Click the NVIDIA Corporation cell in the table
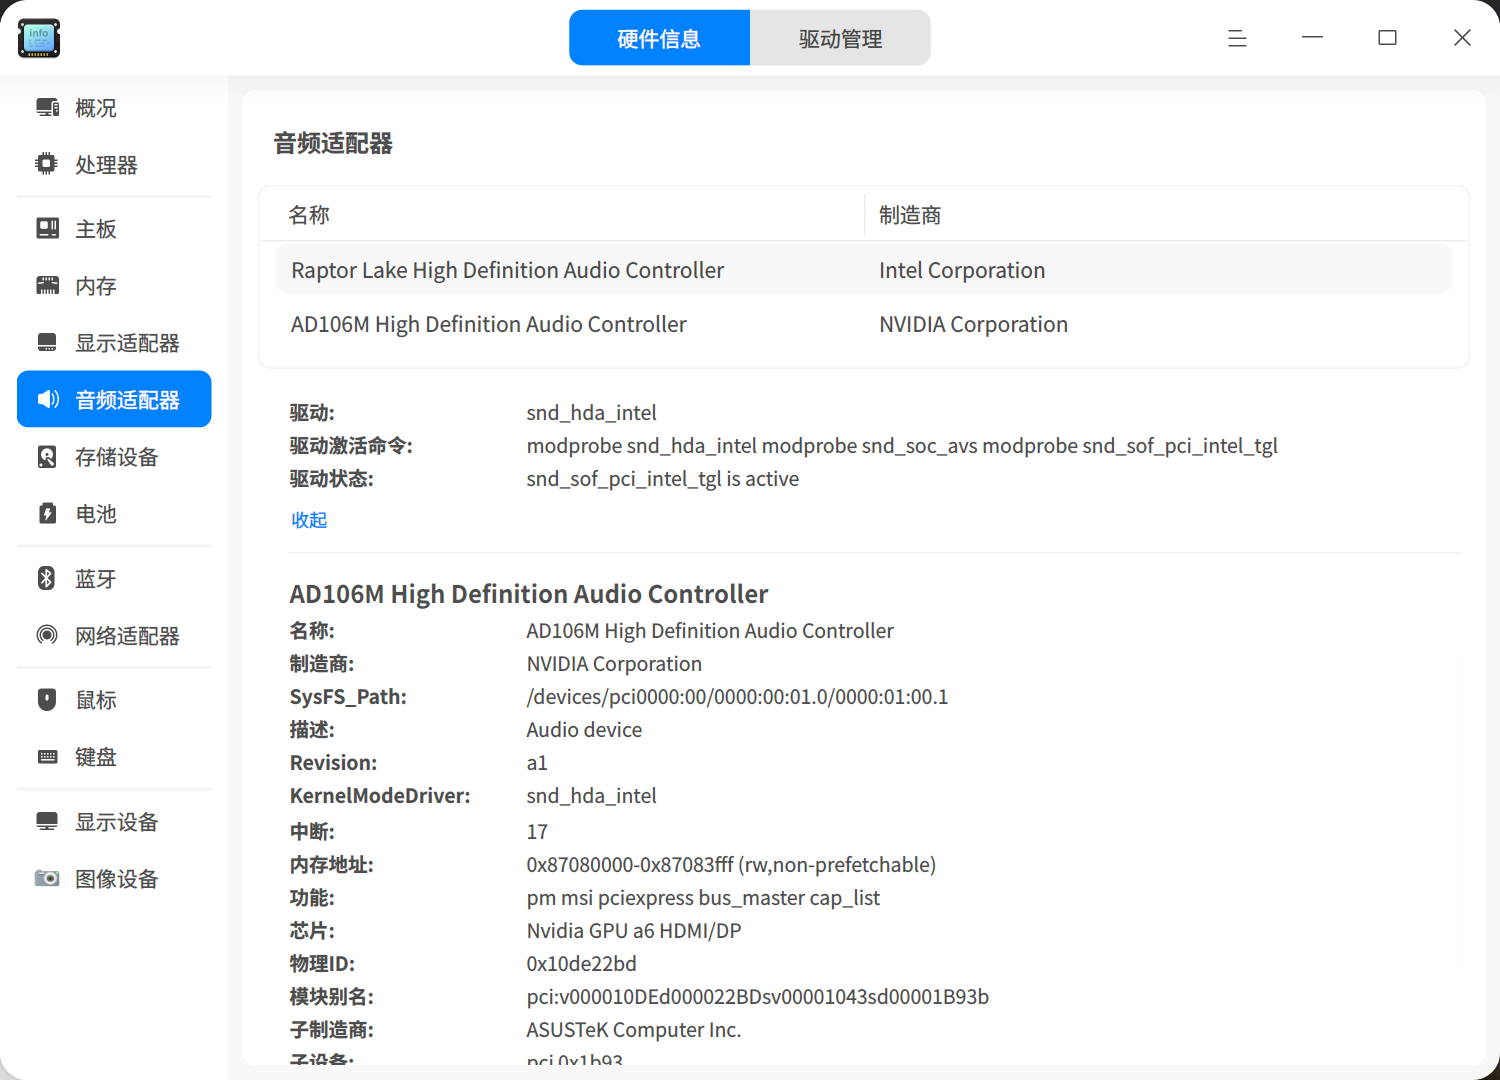Image resolution: width=1500 pixels, height=1080 pixels. tap(973, 324)
